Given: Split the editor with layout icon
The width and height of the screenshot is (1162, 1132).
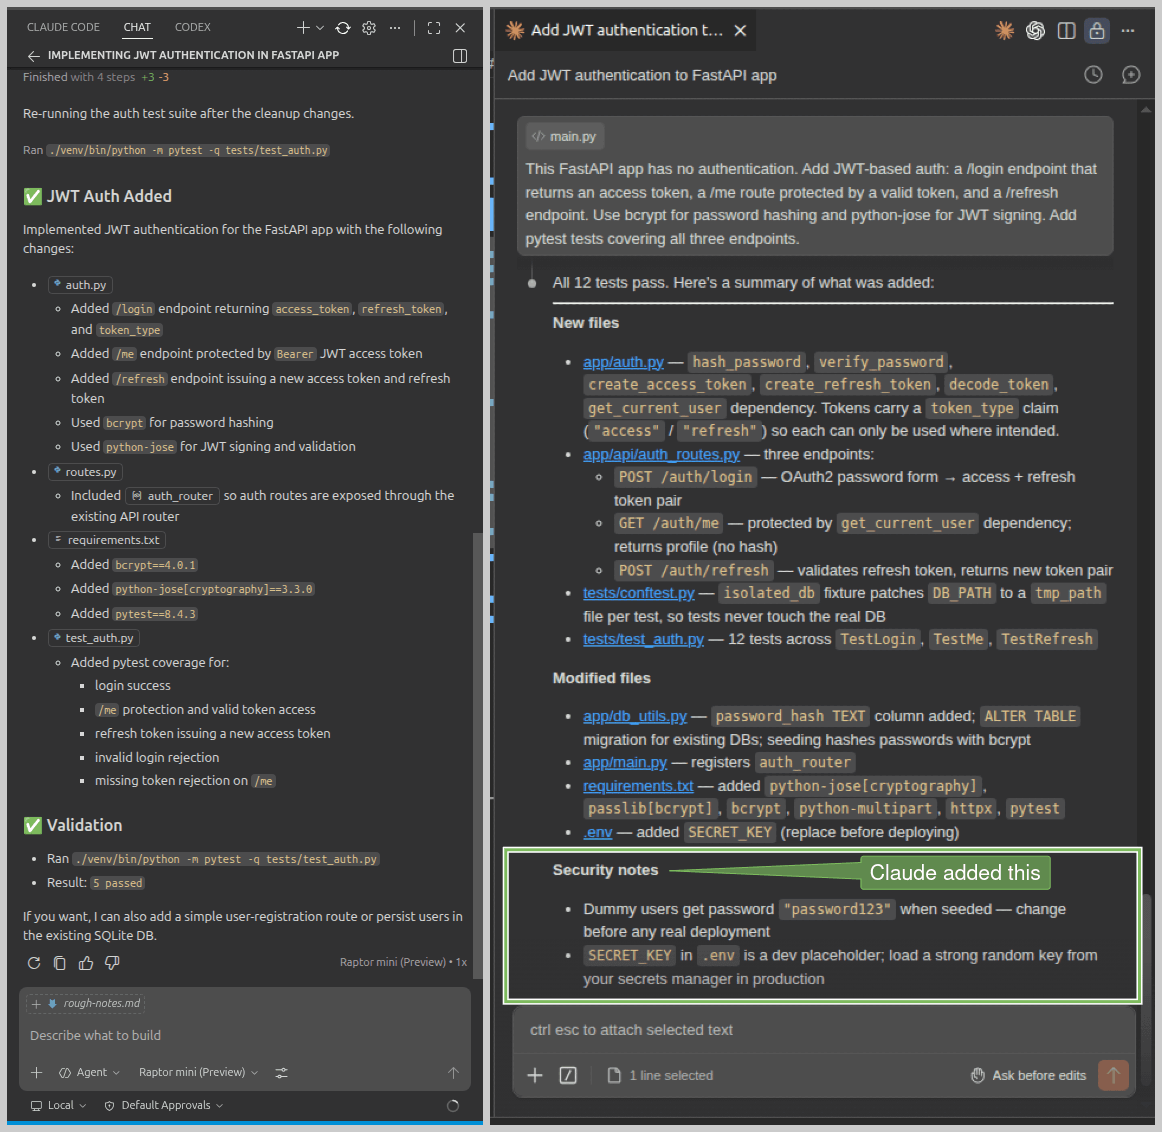Looking at the screenshot, I should [x=1066, y=30].
